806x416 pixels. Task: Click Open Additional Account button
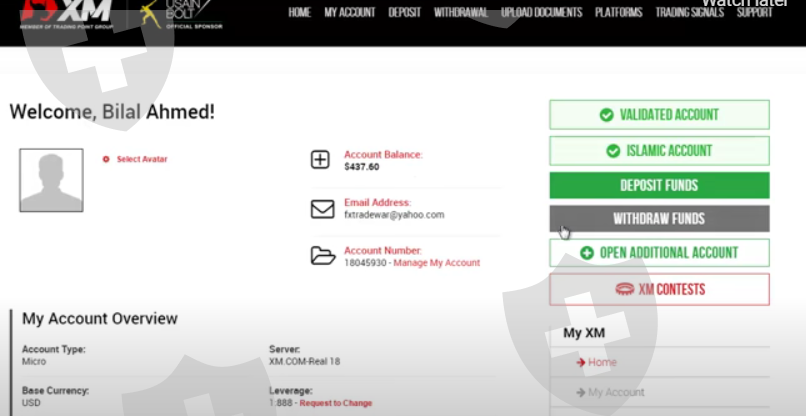click(x=660, y=253)
